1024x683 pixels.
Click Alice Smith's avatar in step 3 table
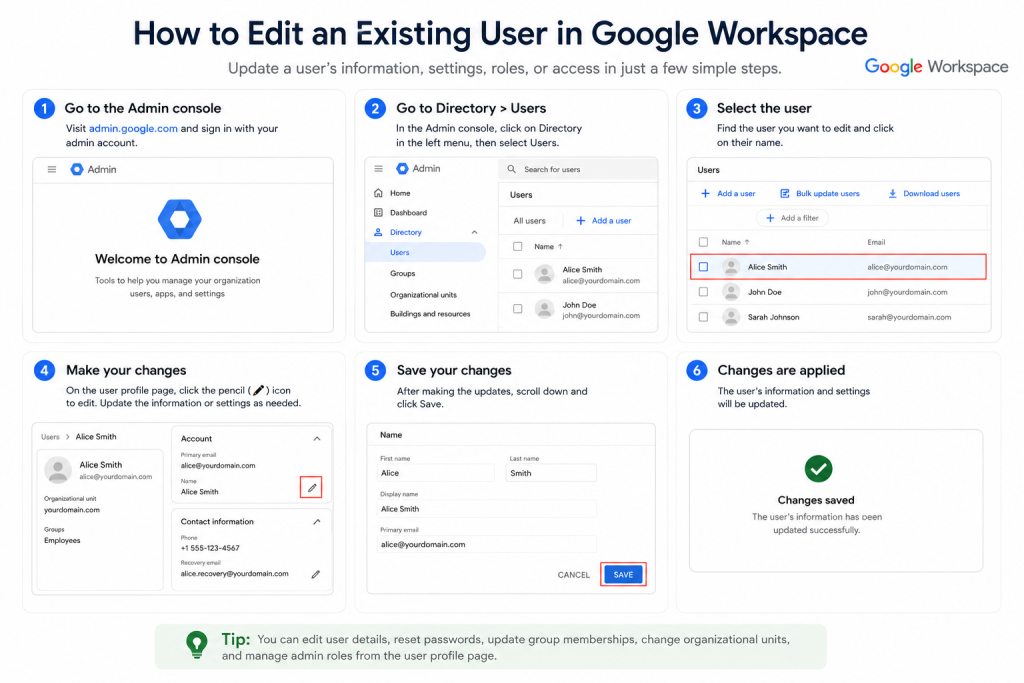(731, 267)
